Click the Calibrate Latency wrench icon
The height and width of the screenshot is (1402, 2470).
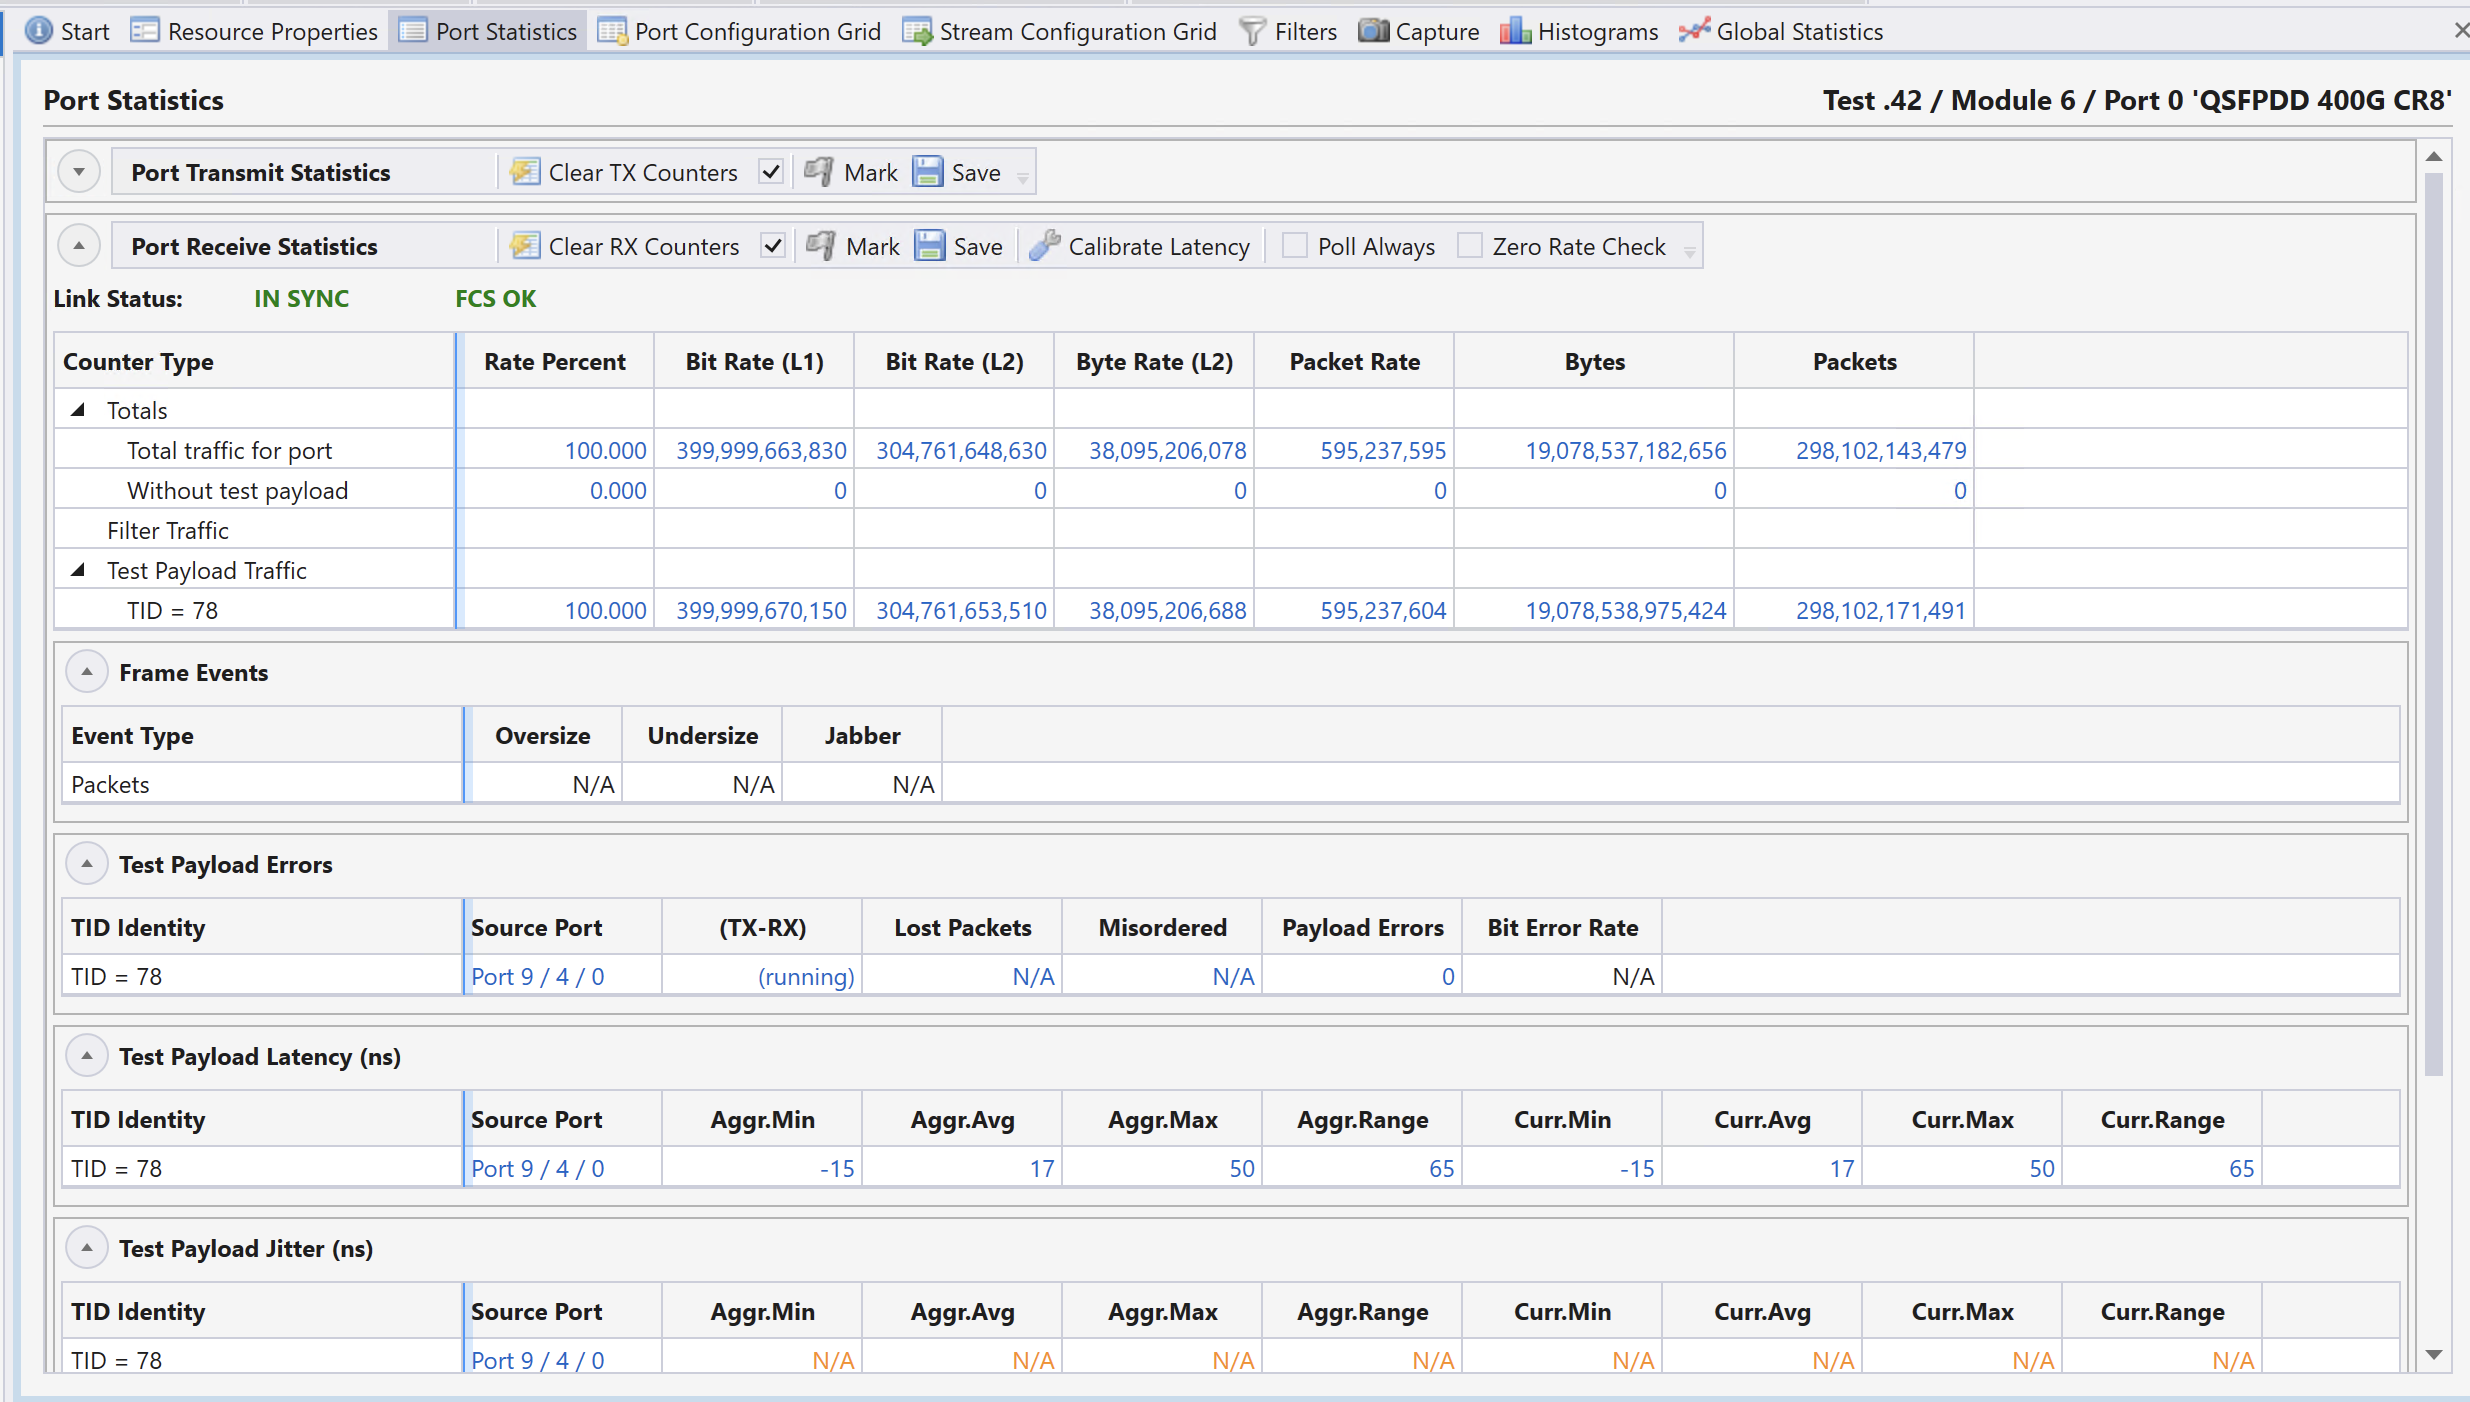coord(1044,246)
